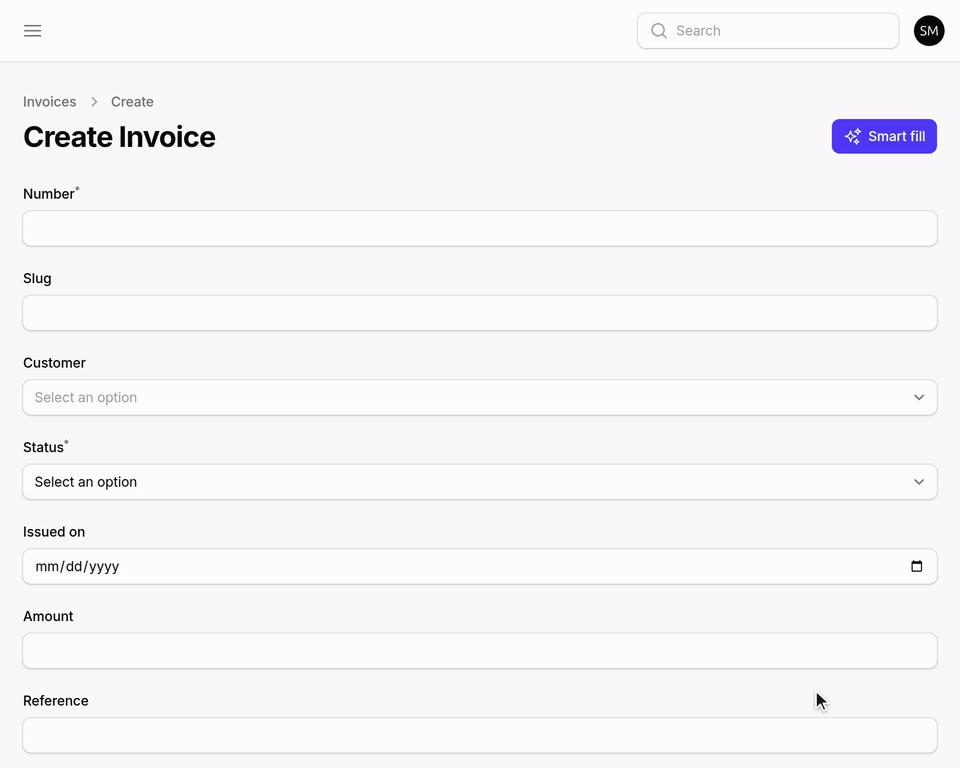Click into the Slug field
Image resolution: width=960 pixels, height=768 pixels.
click(x=480, y=313)
